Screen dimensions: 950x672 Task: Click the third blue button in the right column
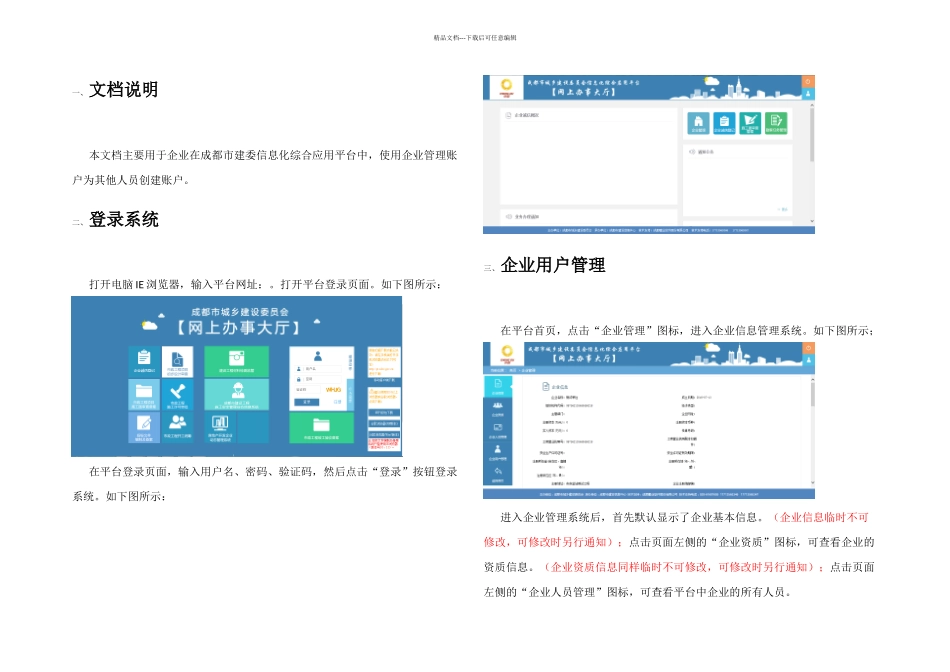click(x=384, y=434)
